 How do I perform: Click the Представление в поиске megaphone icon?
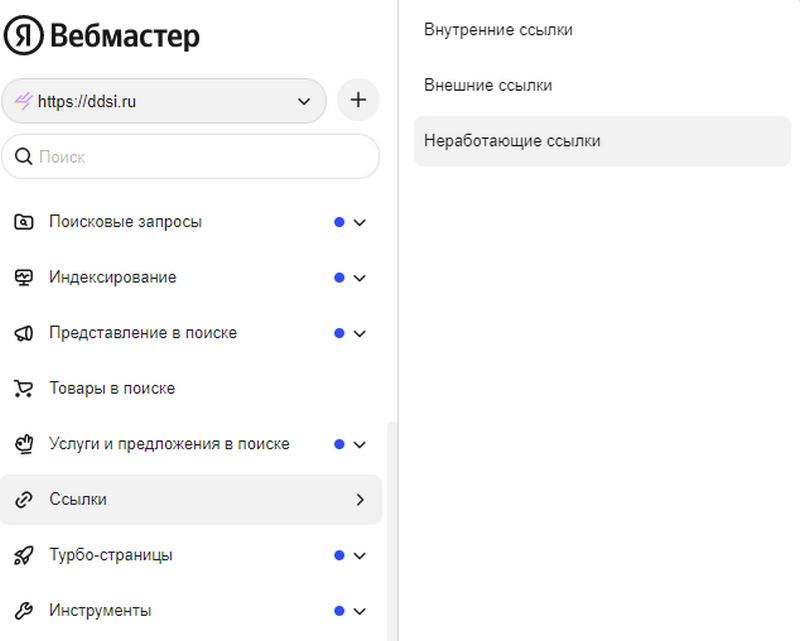pos(23,333)
